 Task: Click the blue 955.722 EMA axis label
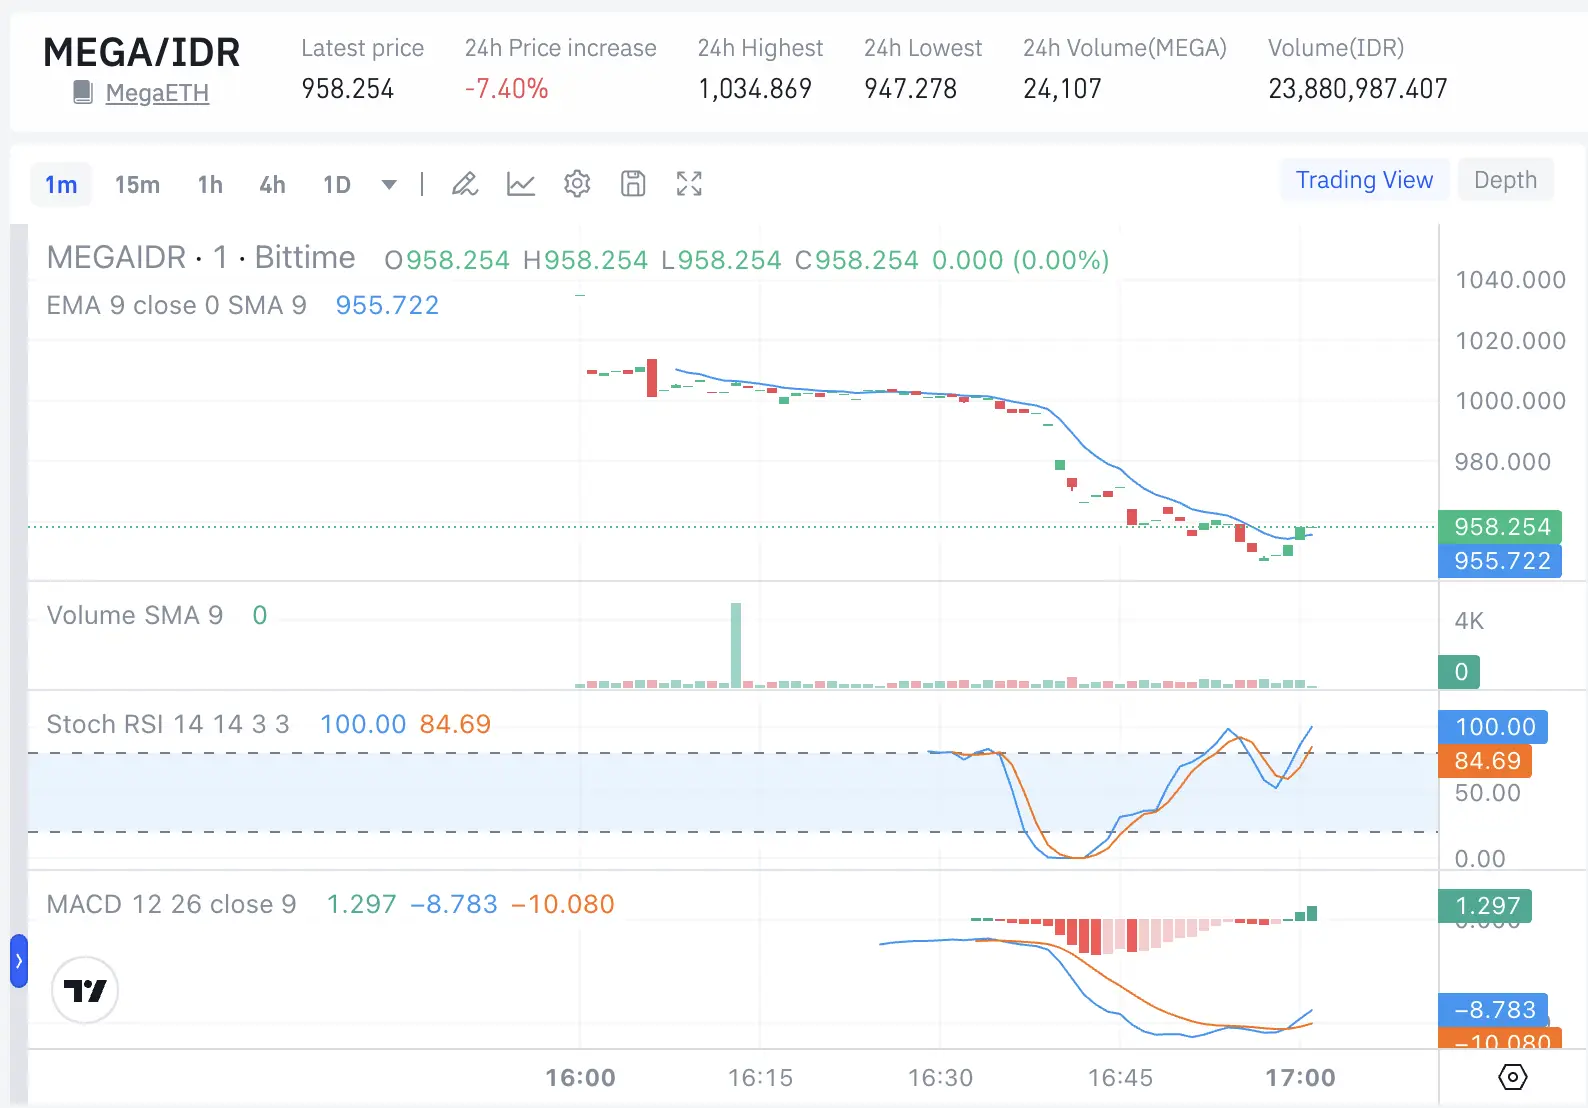coord(1501,561)
